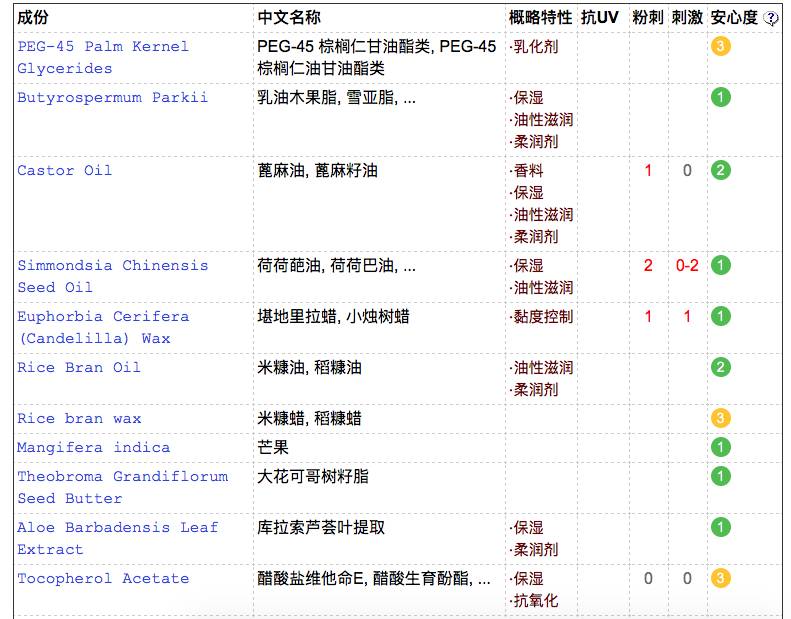Open Simmondsia Chinensis Seed Oil link
791x619 pixels.
coord(112,276)
